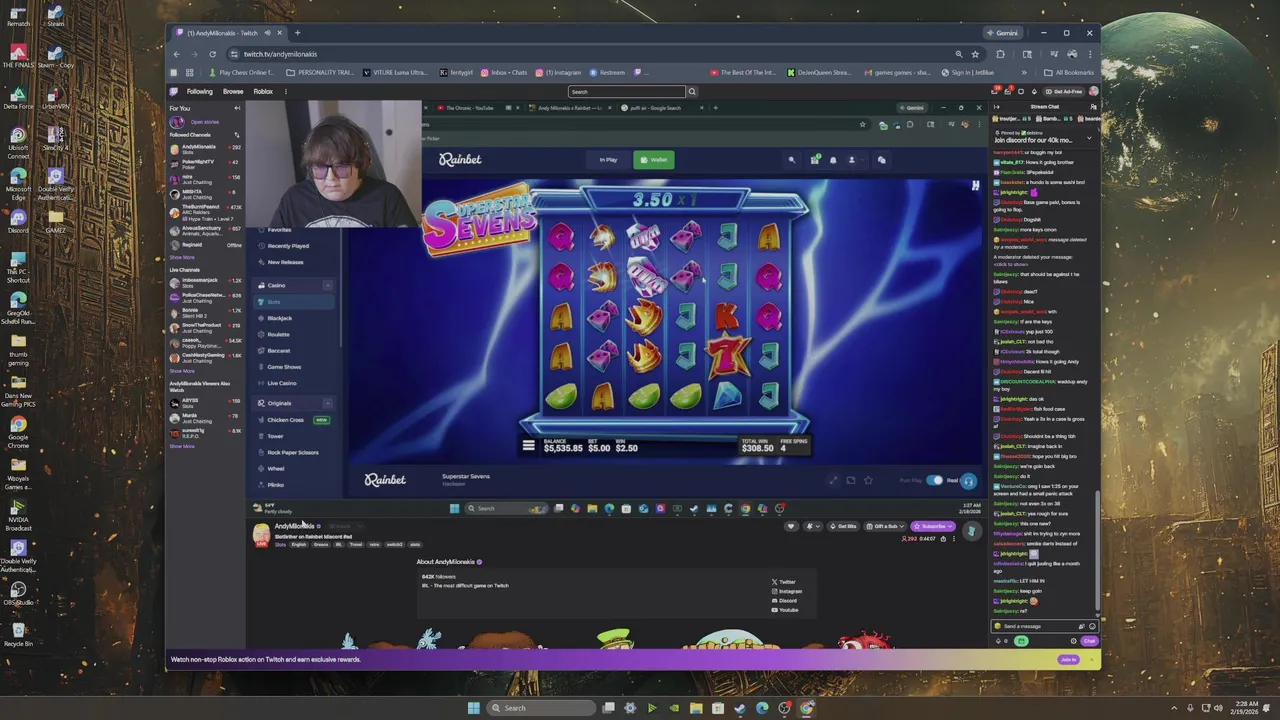
Task: Click the Get Ad-Free button
Action: pyautogui.click(x=1062, y=91)
